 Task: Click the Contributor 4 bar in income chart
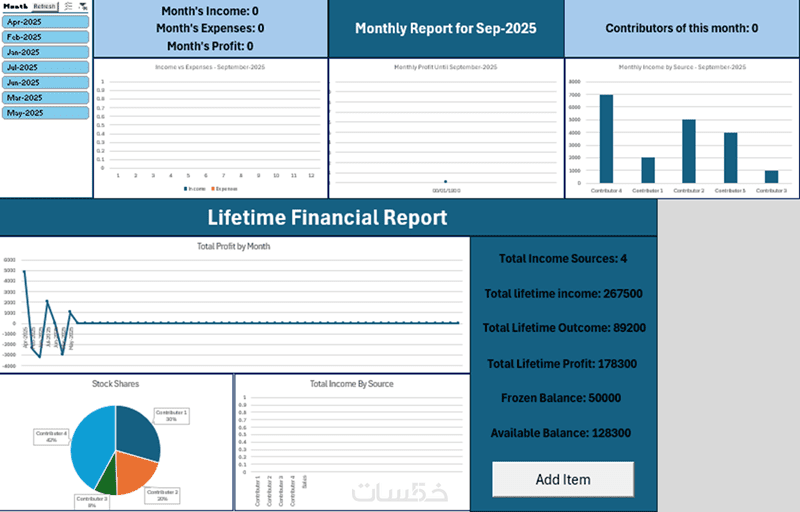click(606, 139)
